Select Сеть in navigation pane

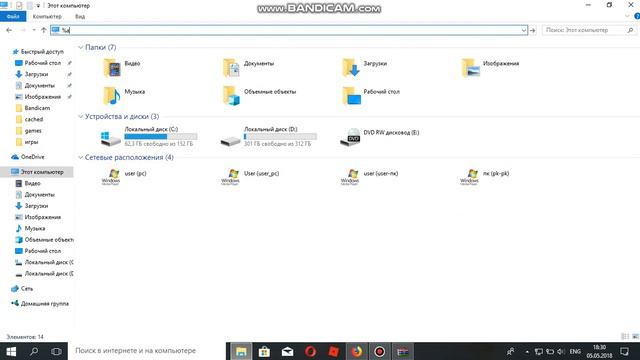pos(22,289)
